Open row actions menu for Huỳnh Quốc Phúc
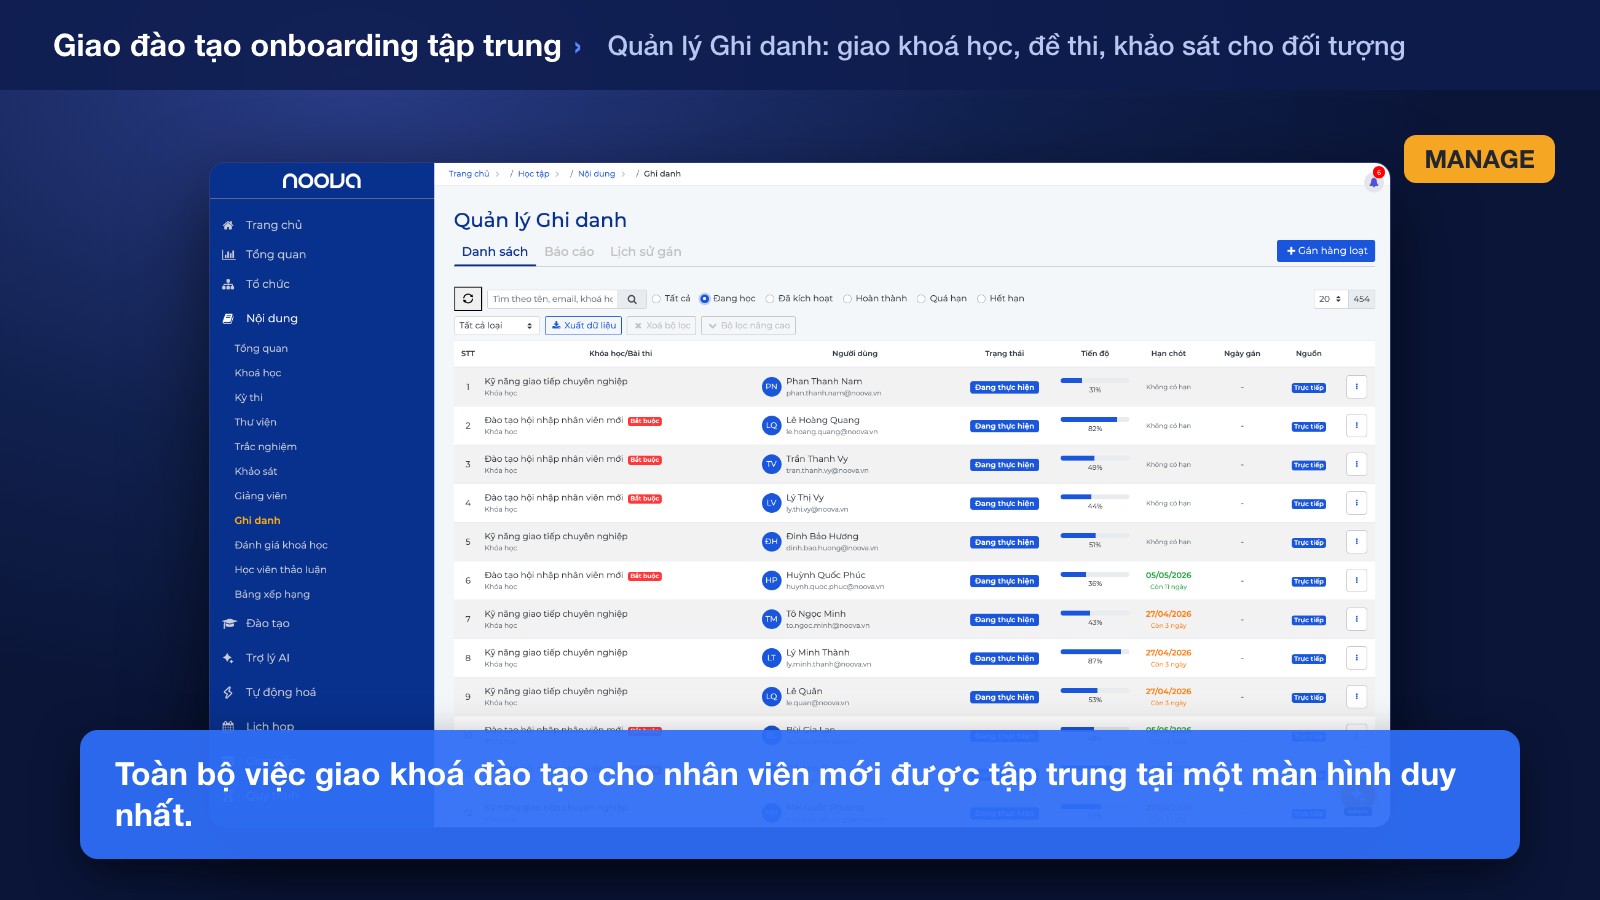This screenshot has width=1600, height=900. [1357, 580]
